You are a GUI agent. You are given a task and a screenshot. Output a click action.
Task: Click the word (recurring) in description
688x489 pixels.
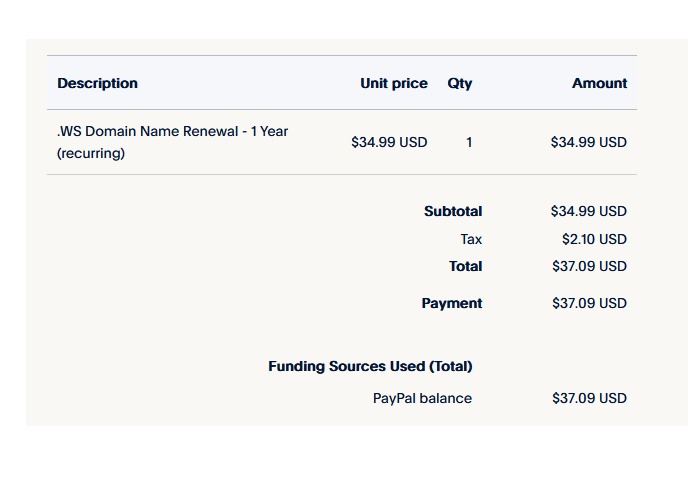[x=91, y=153]
